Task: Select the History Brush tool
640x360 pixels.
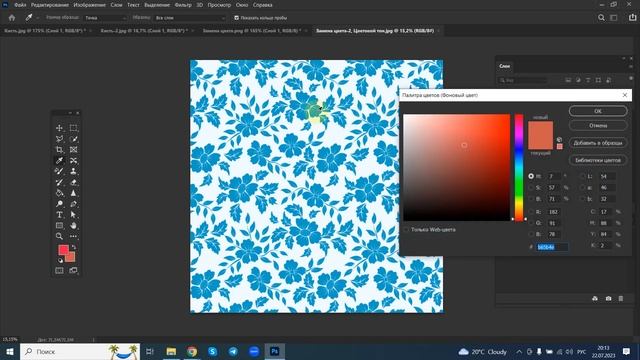Action: [x=59, y=182]
